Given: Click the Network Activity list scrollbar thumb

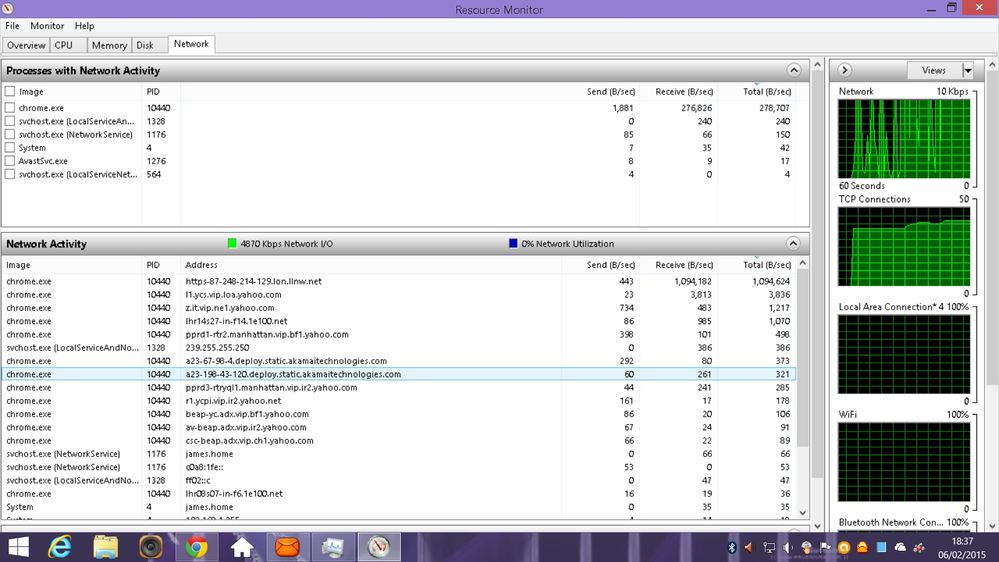Looking at the screenshot, I should tap(802, 358).
